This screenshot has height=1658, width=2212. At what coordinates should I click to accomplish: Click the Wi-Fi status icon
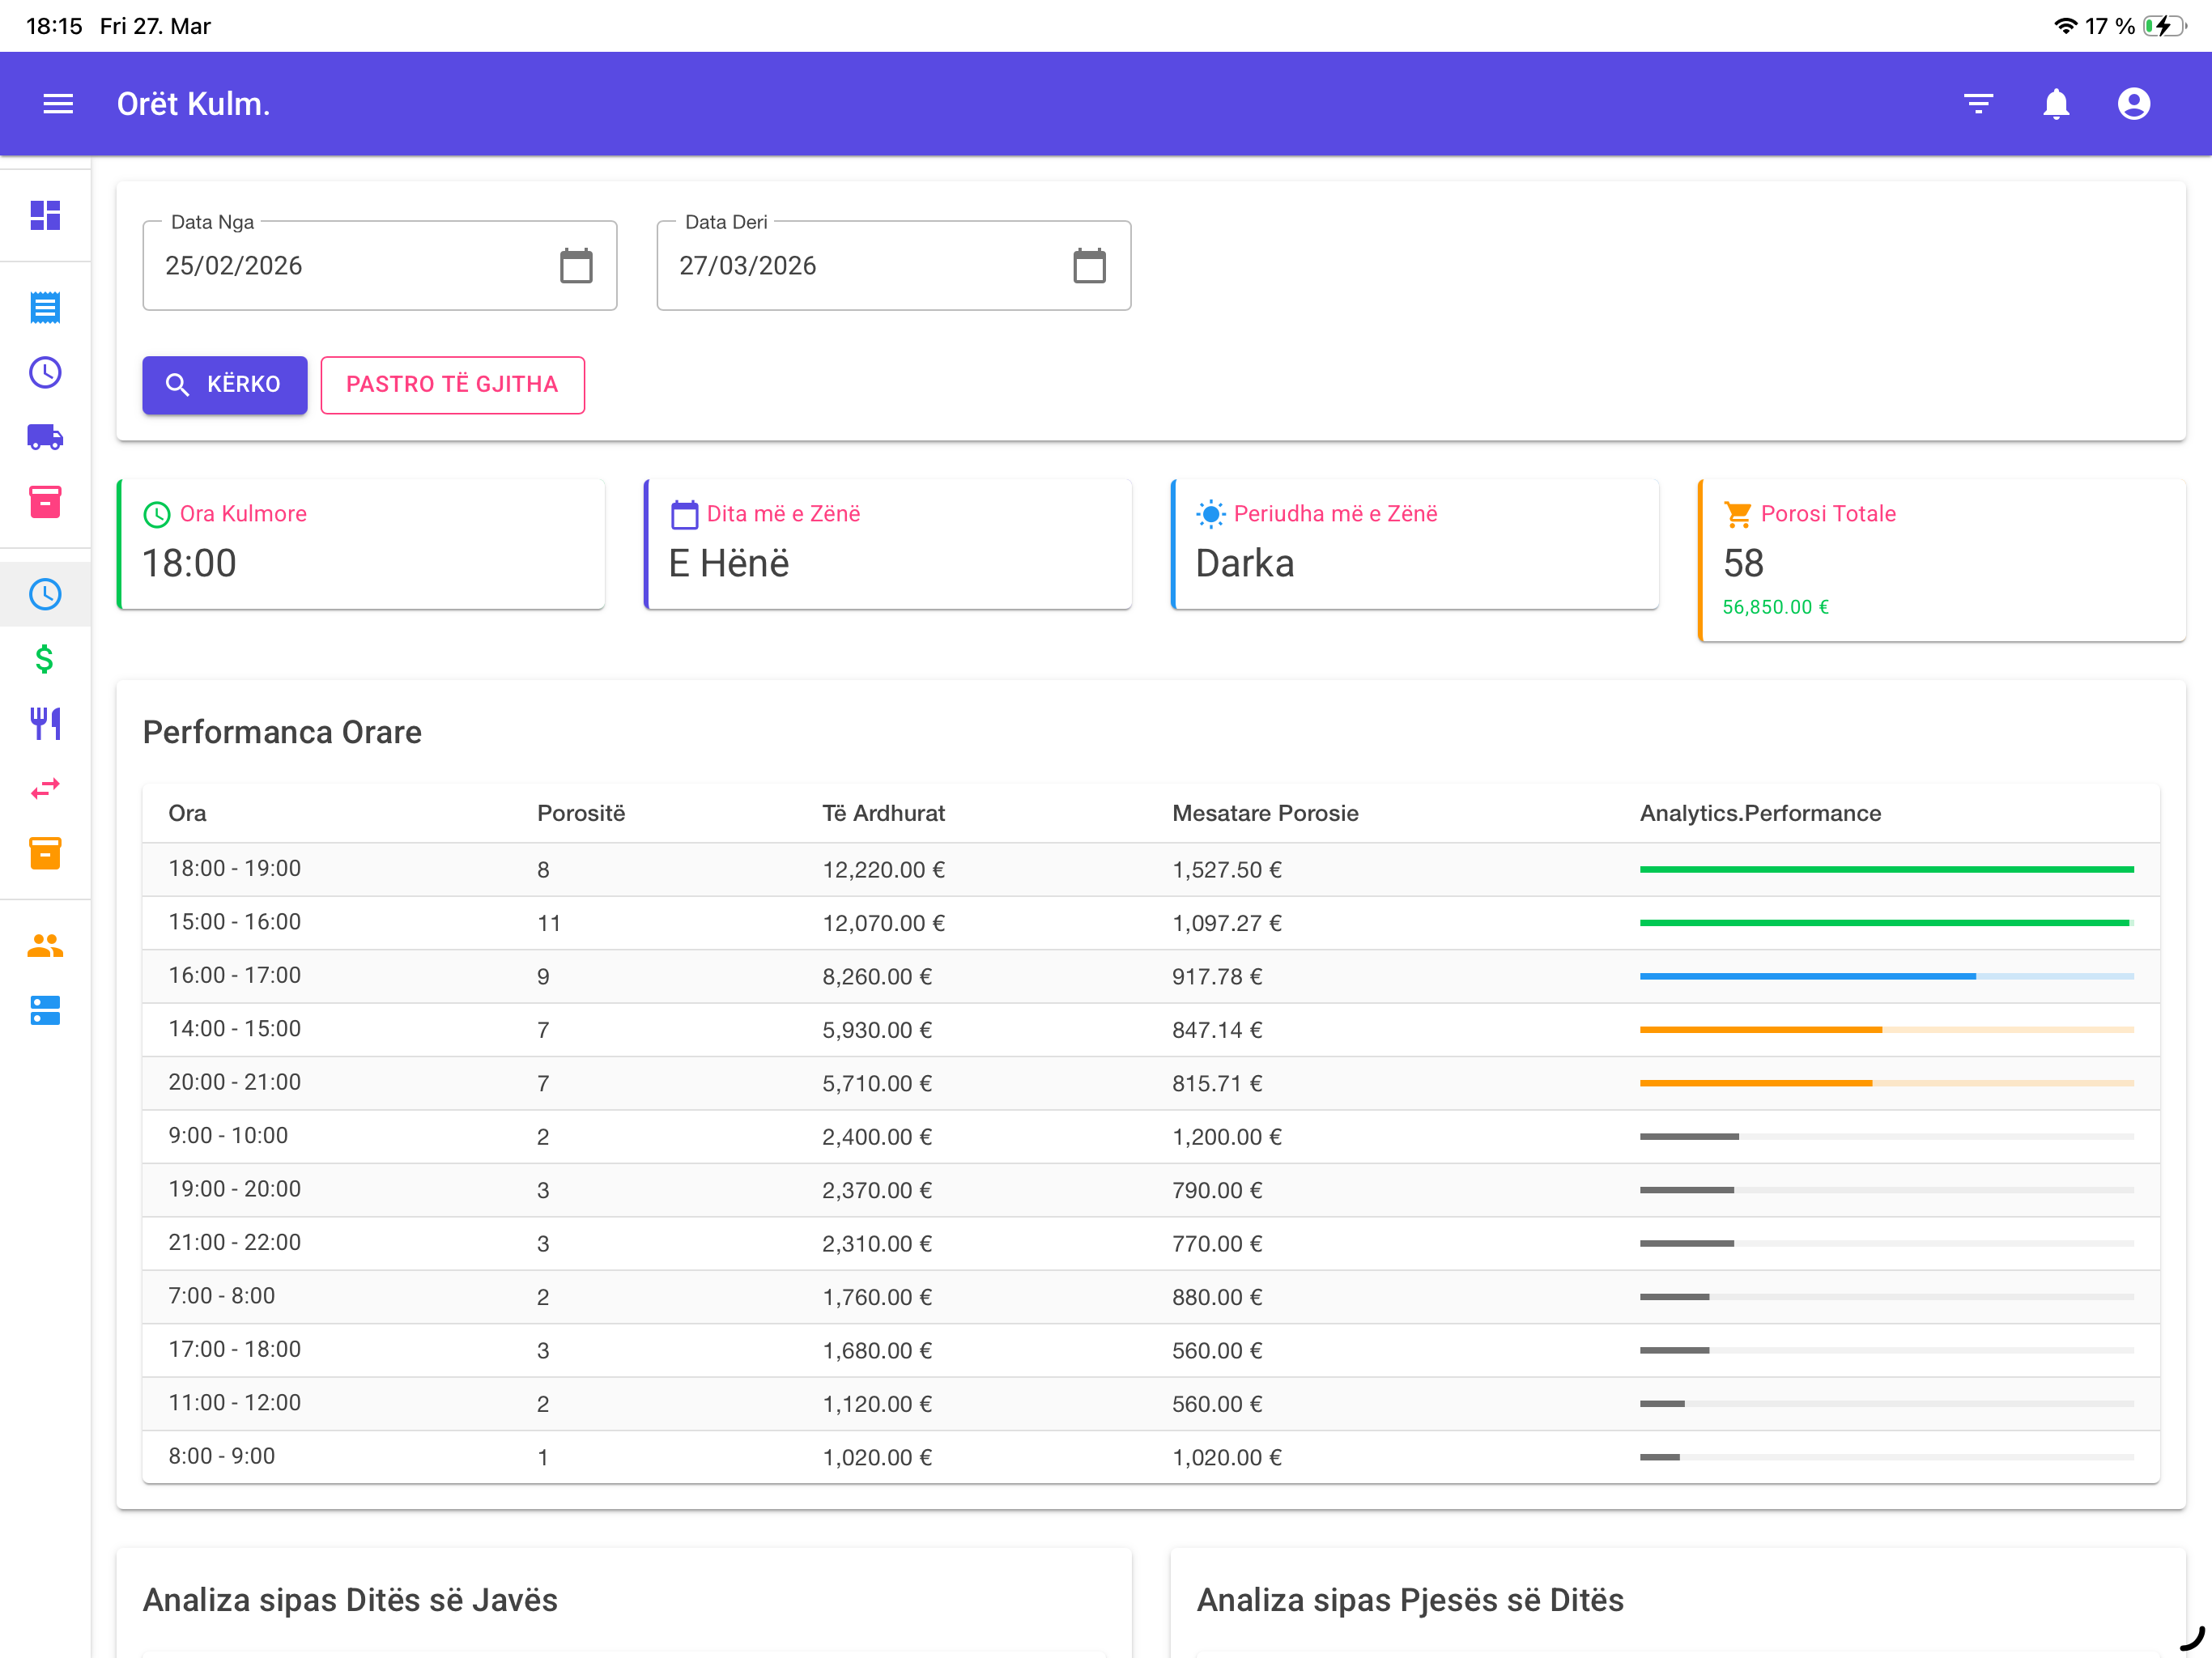(2066, 26)
